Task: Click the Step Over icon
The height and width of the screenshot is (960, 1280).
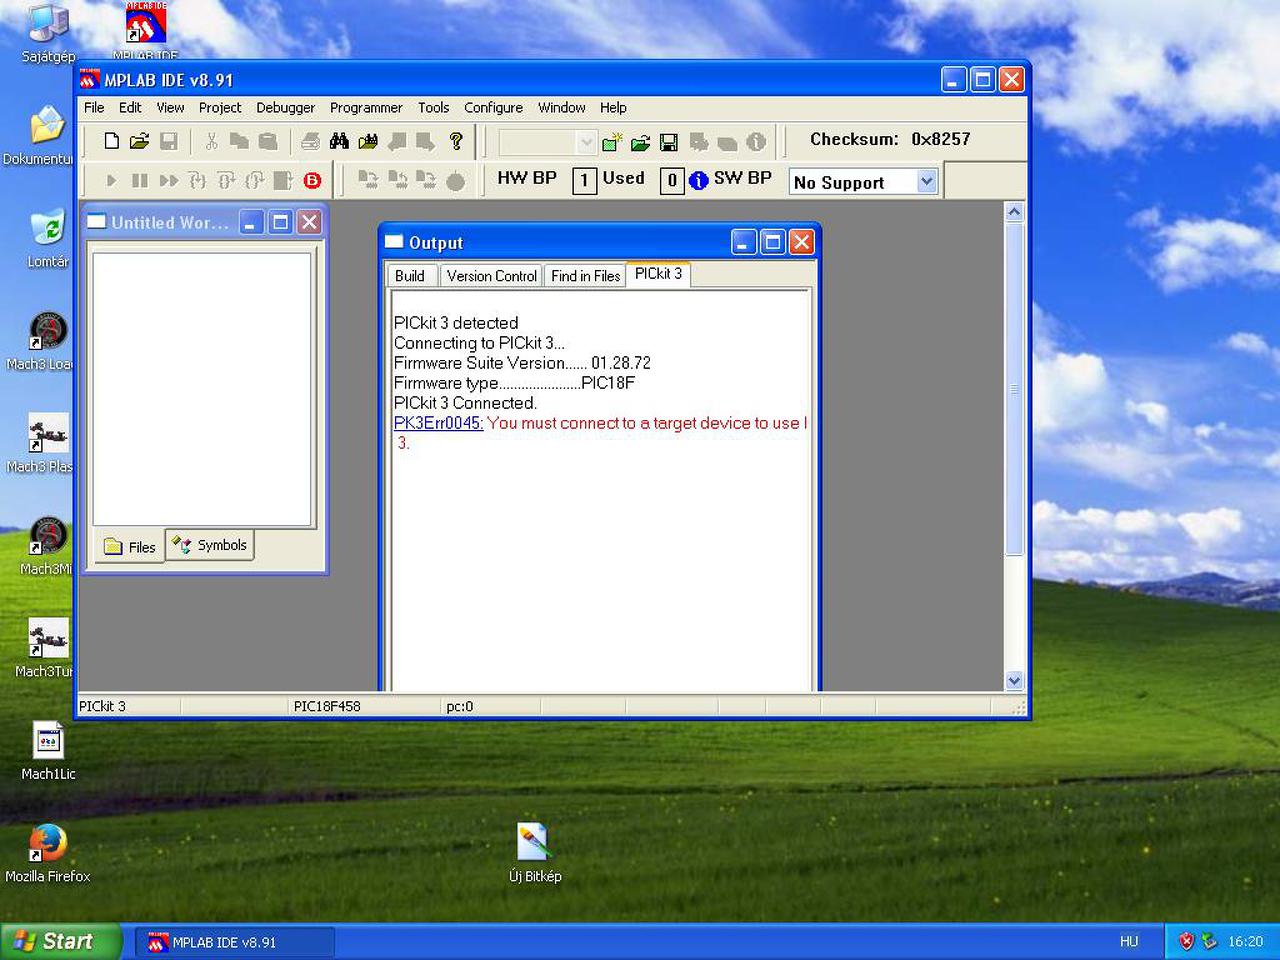Action: (227, 181)
